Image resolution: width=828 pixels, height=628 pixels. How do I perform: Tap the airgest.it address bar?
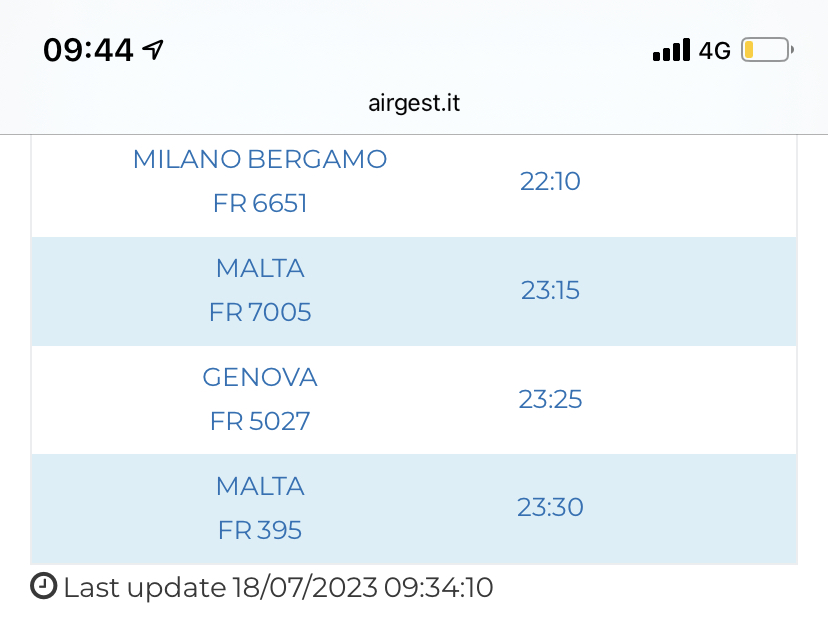pyautogui.click(x=414, y=103)
